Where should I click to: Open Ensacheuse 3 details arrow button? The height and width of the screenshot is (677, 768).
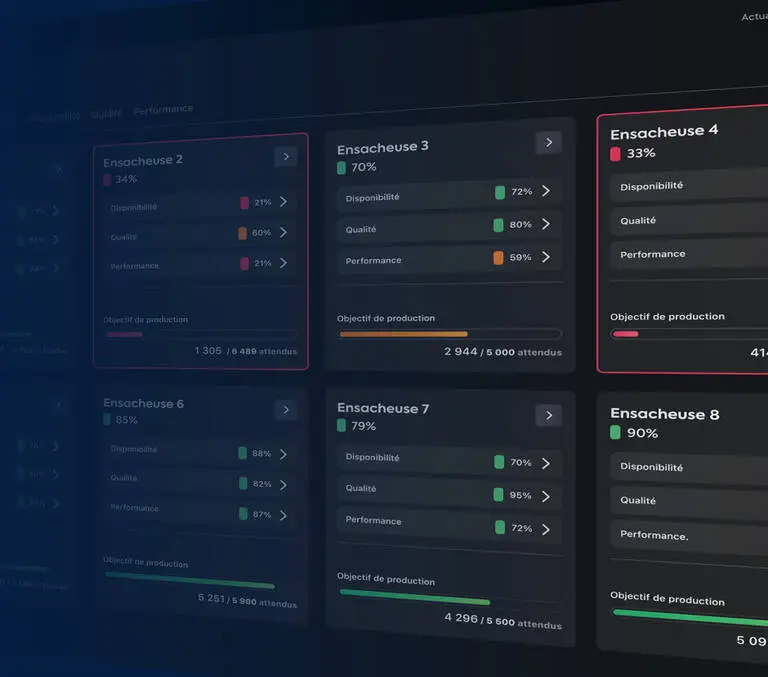[x=549, y=143]
